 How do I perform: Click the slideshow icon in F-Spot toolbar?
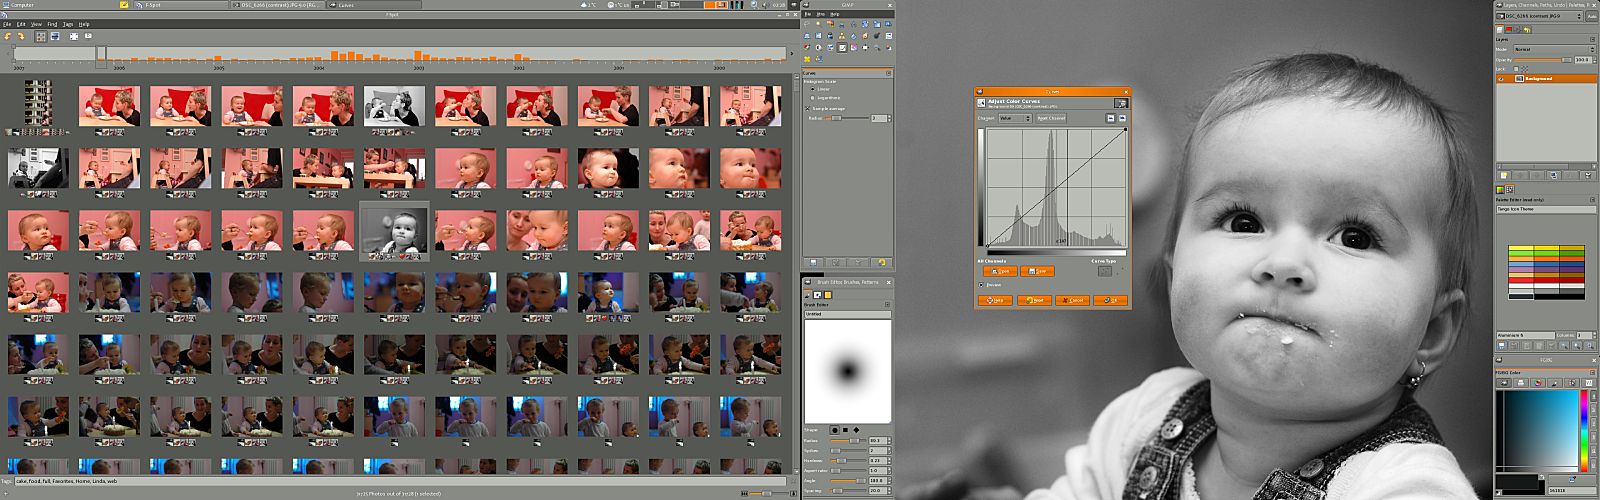coord(88,36)
